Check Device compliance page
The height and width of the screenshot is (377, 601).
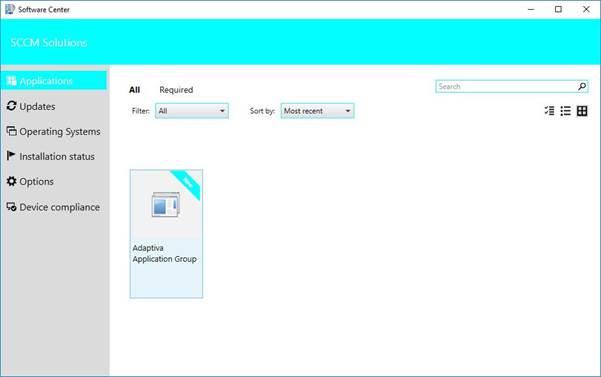(x=54, y=207)
